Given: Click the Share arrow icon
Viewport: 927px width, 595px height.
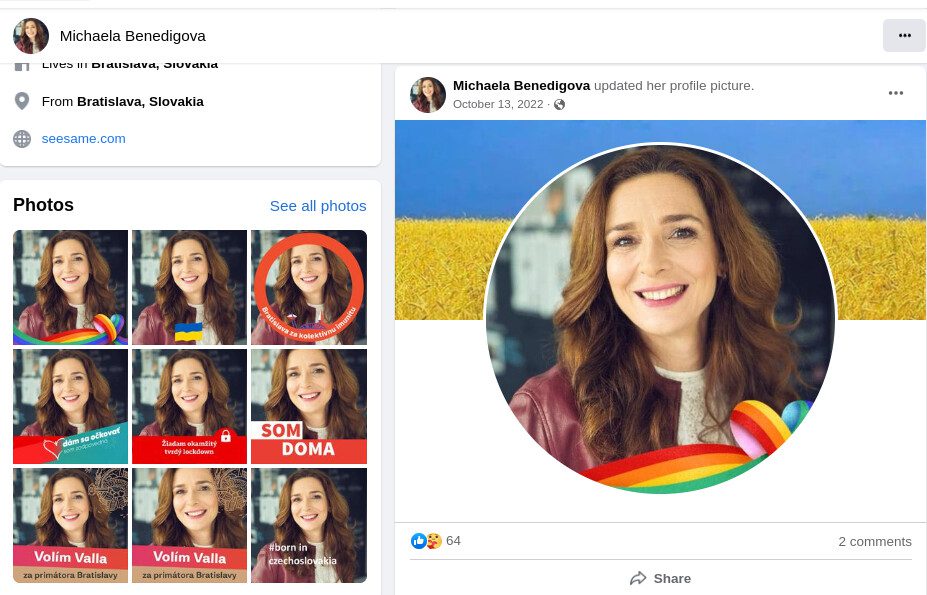Looking at the screenshot, I should 638,578.
